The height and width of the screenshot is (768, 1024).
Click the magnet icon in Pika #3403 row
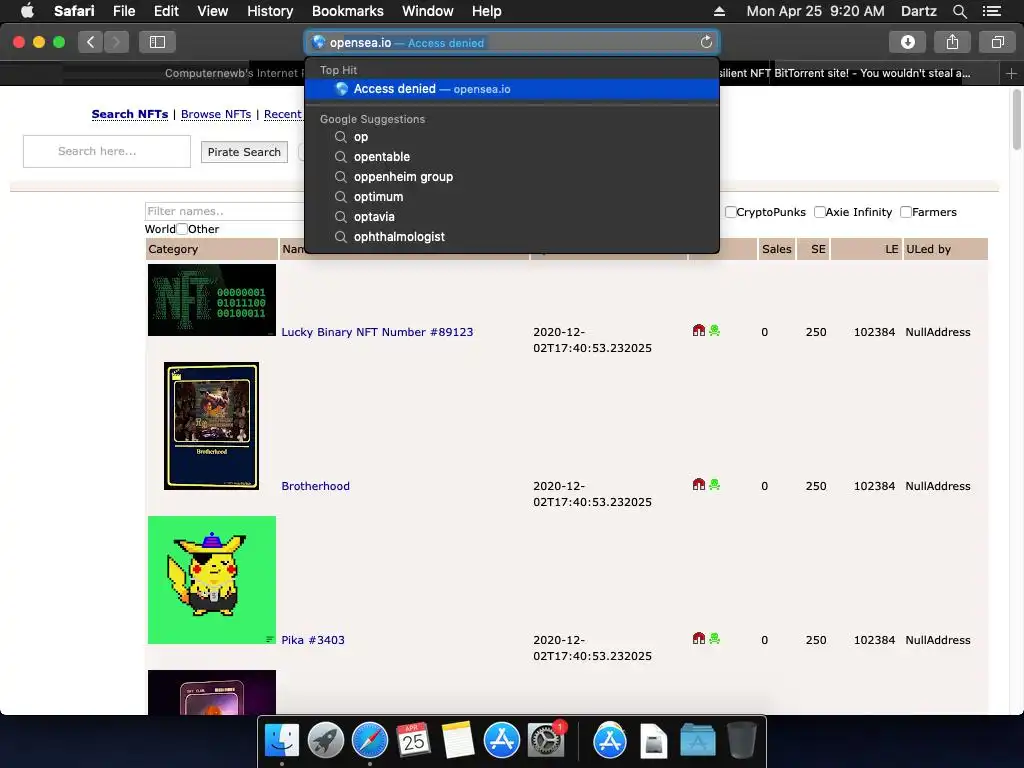[699, 638]
